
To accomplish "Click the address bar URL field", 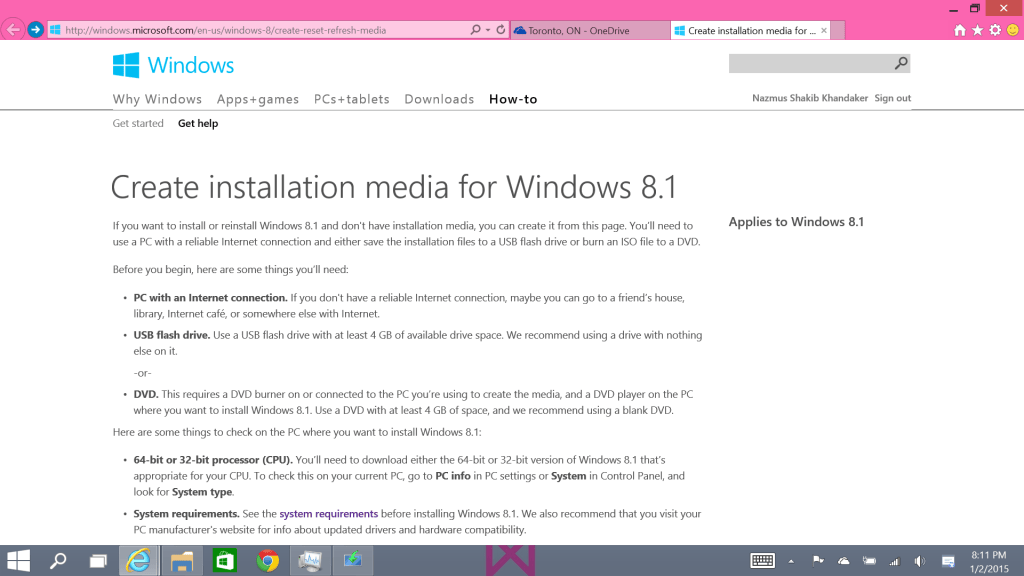I will click(258, 30).
